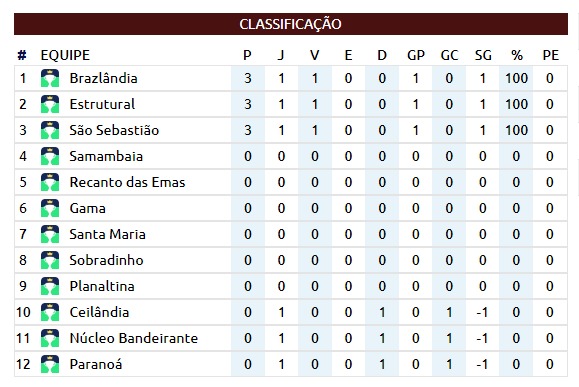Click the SG goal difference column header
This screenshot has height=387, width=579.
click(x=483, y=55)
